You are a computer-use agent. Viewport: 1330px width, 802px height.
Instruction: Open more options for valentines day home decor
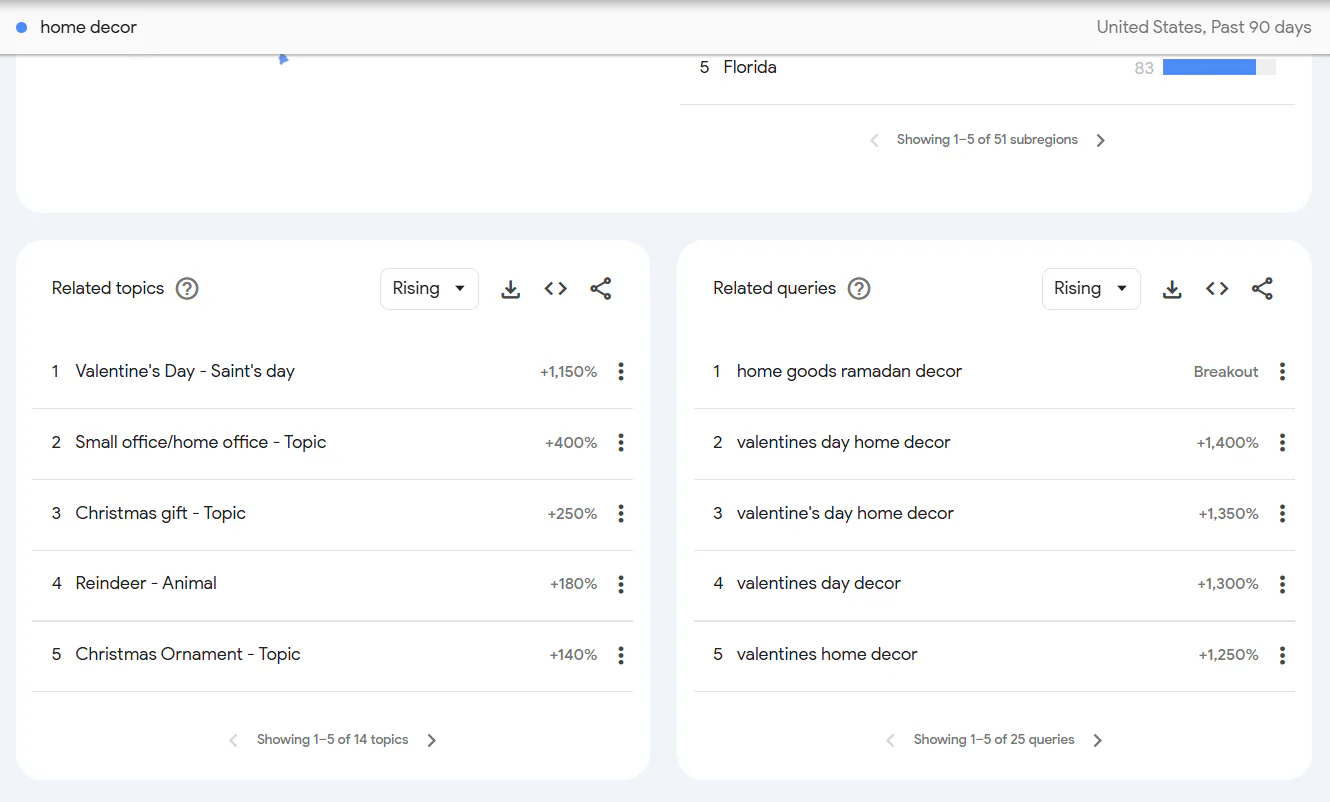pos(1283,443)
